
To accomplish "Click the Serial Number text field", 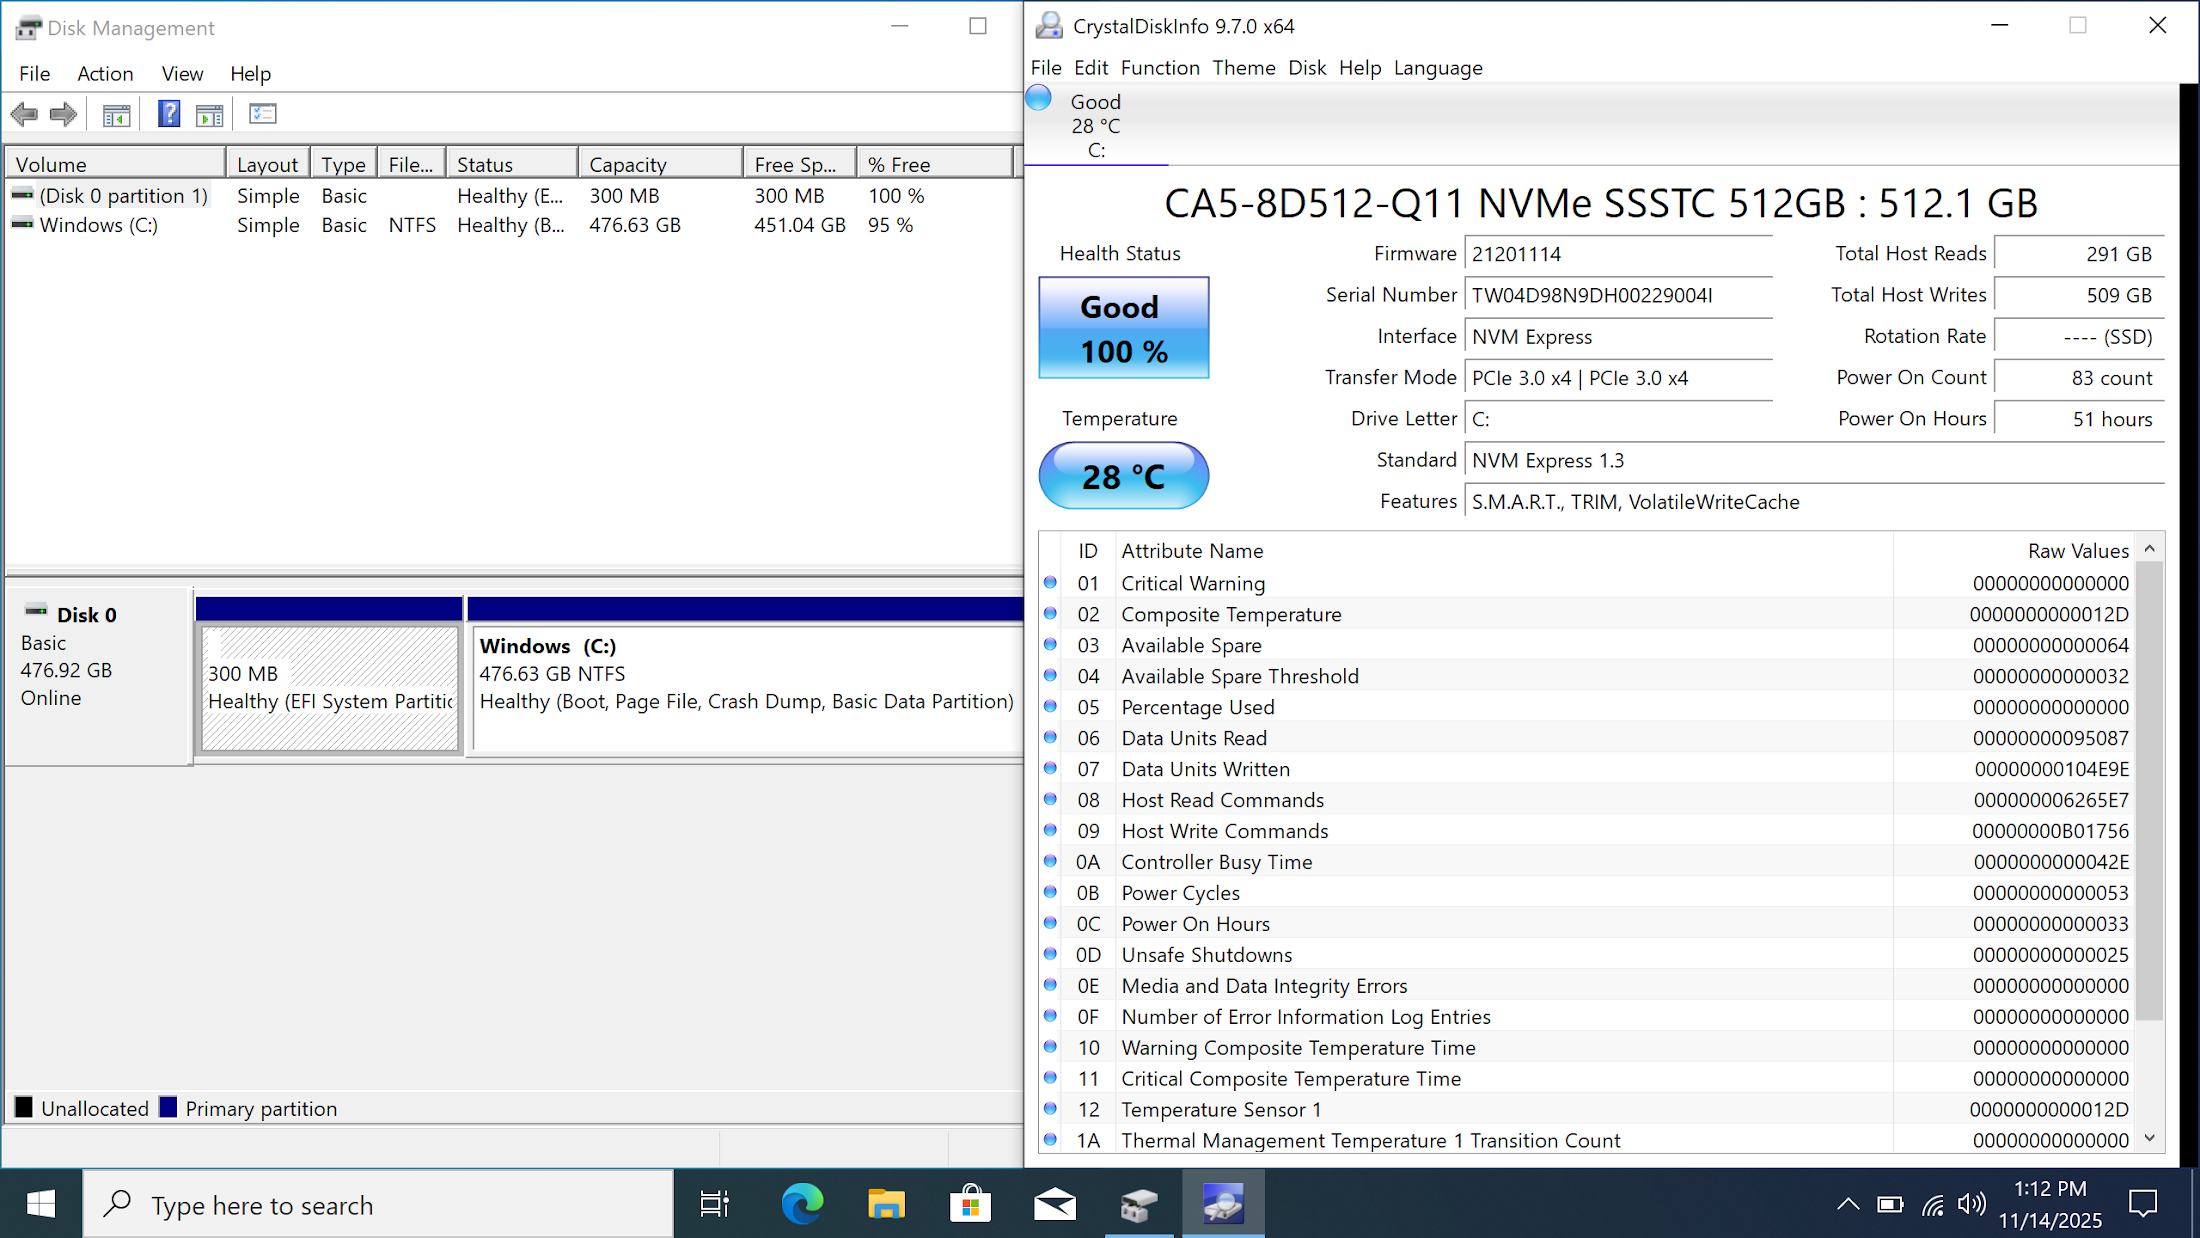I will point(1617,295).
